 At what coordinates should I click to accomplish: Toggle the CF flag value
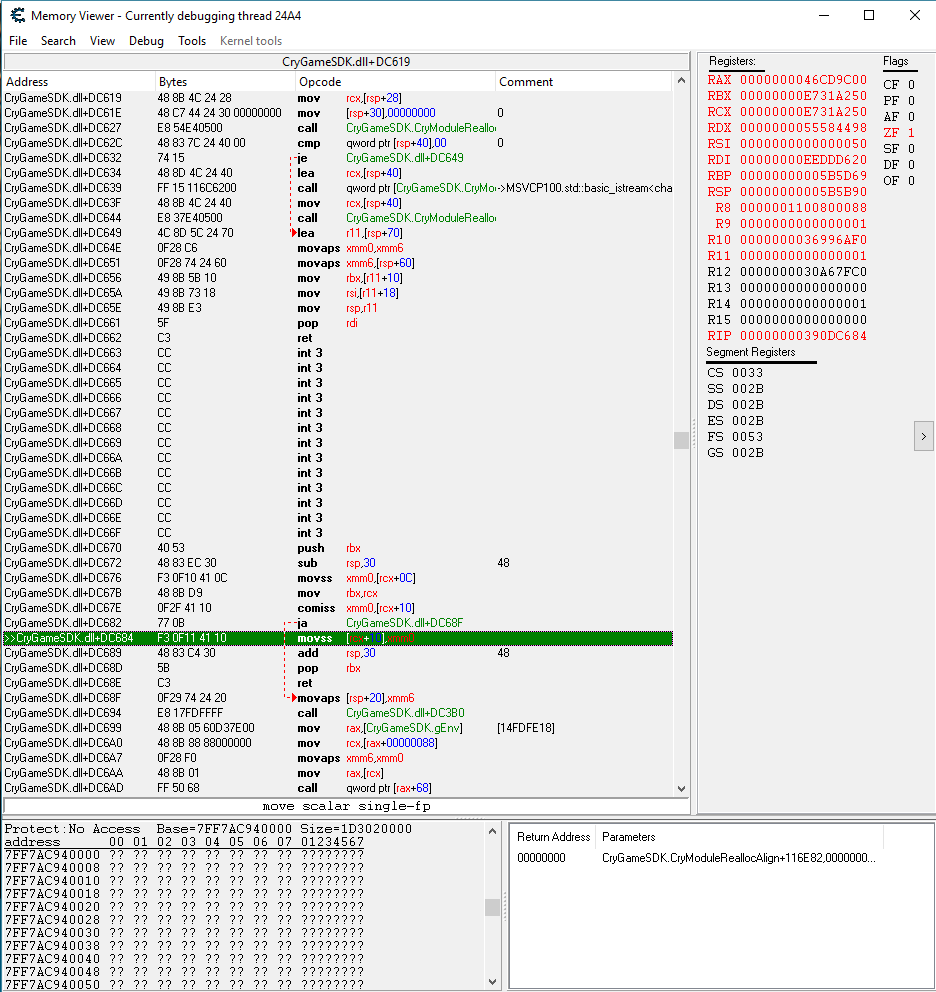click(910, 85)
